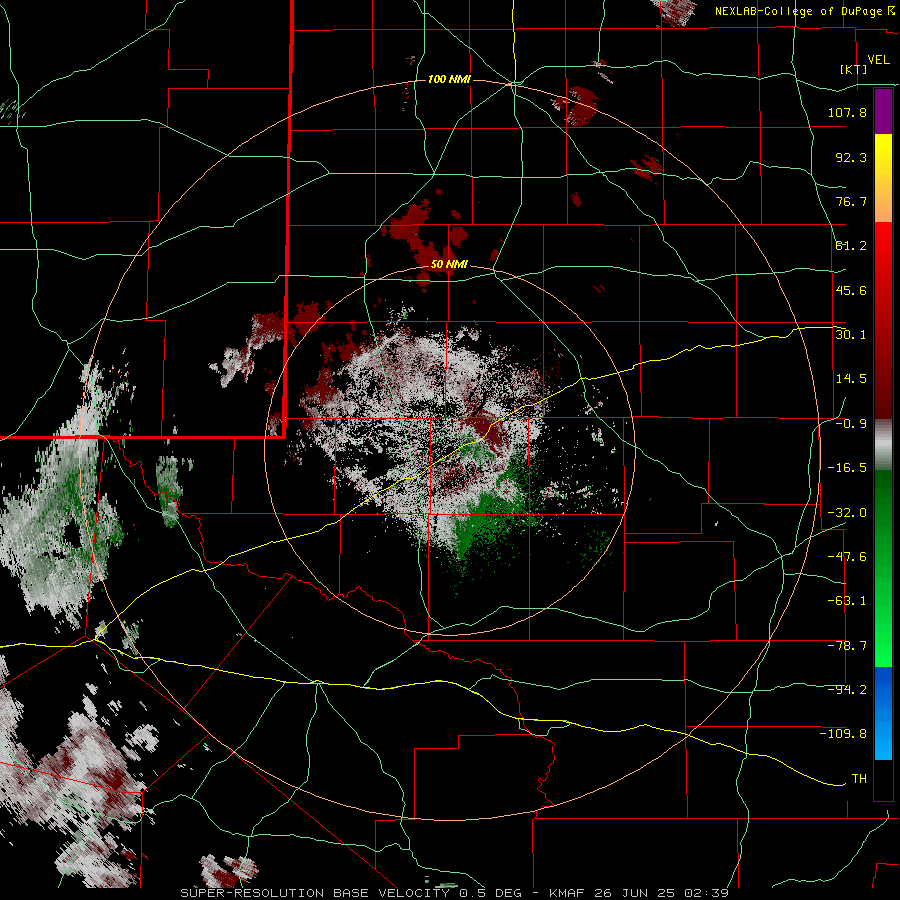Viewport: 900px width, 900px height.
Task: Select the -78.7 legend value
Action: [847, 646]
